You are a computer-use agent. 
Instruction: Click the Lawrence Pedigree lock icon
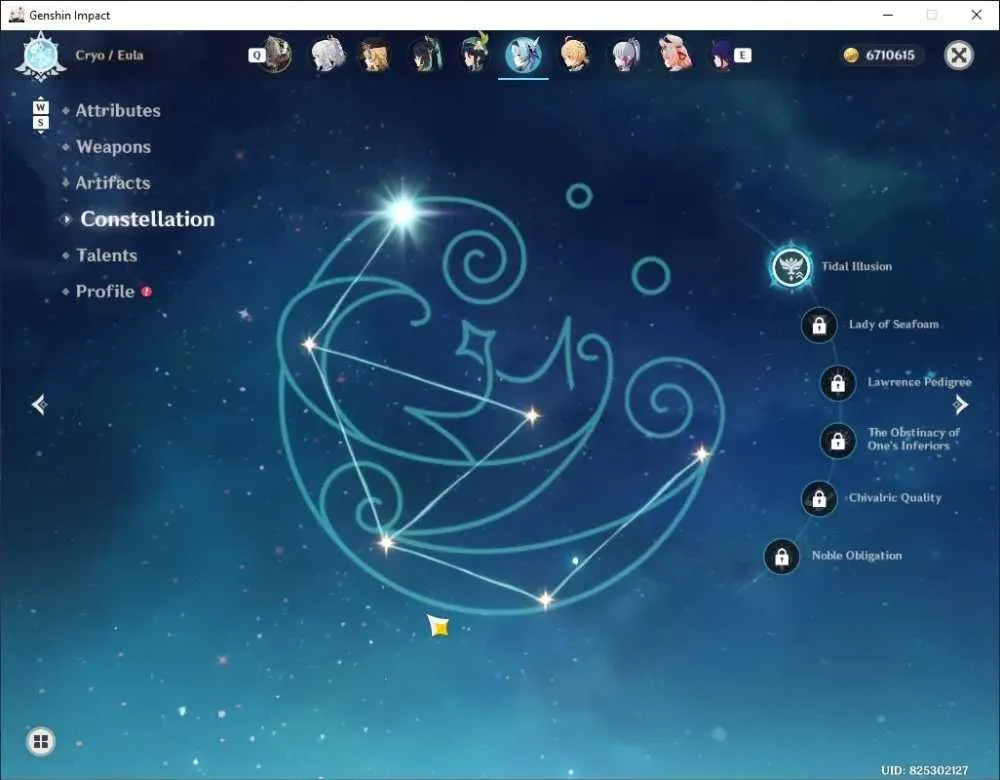[x=837, y=383]
